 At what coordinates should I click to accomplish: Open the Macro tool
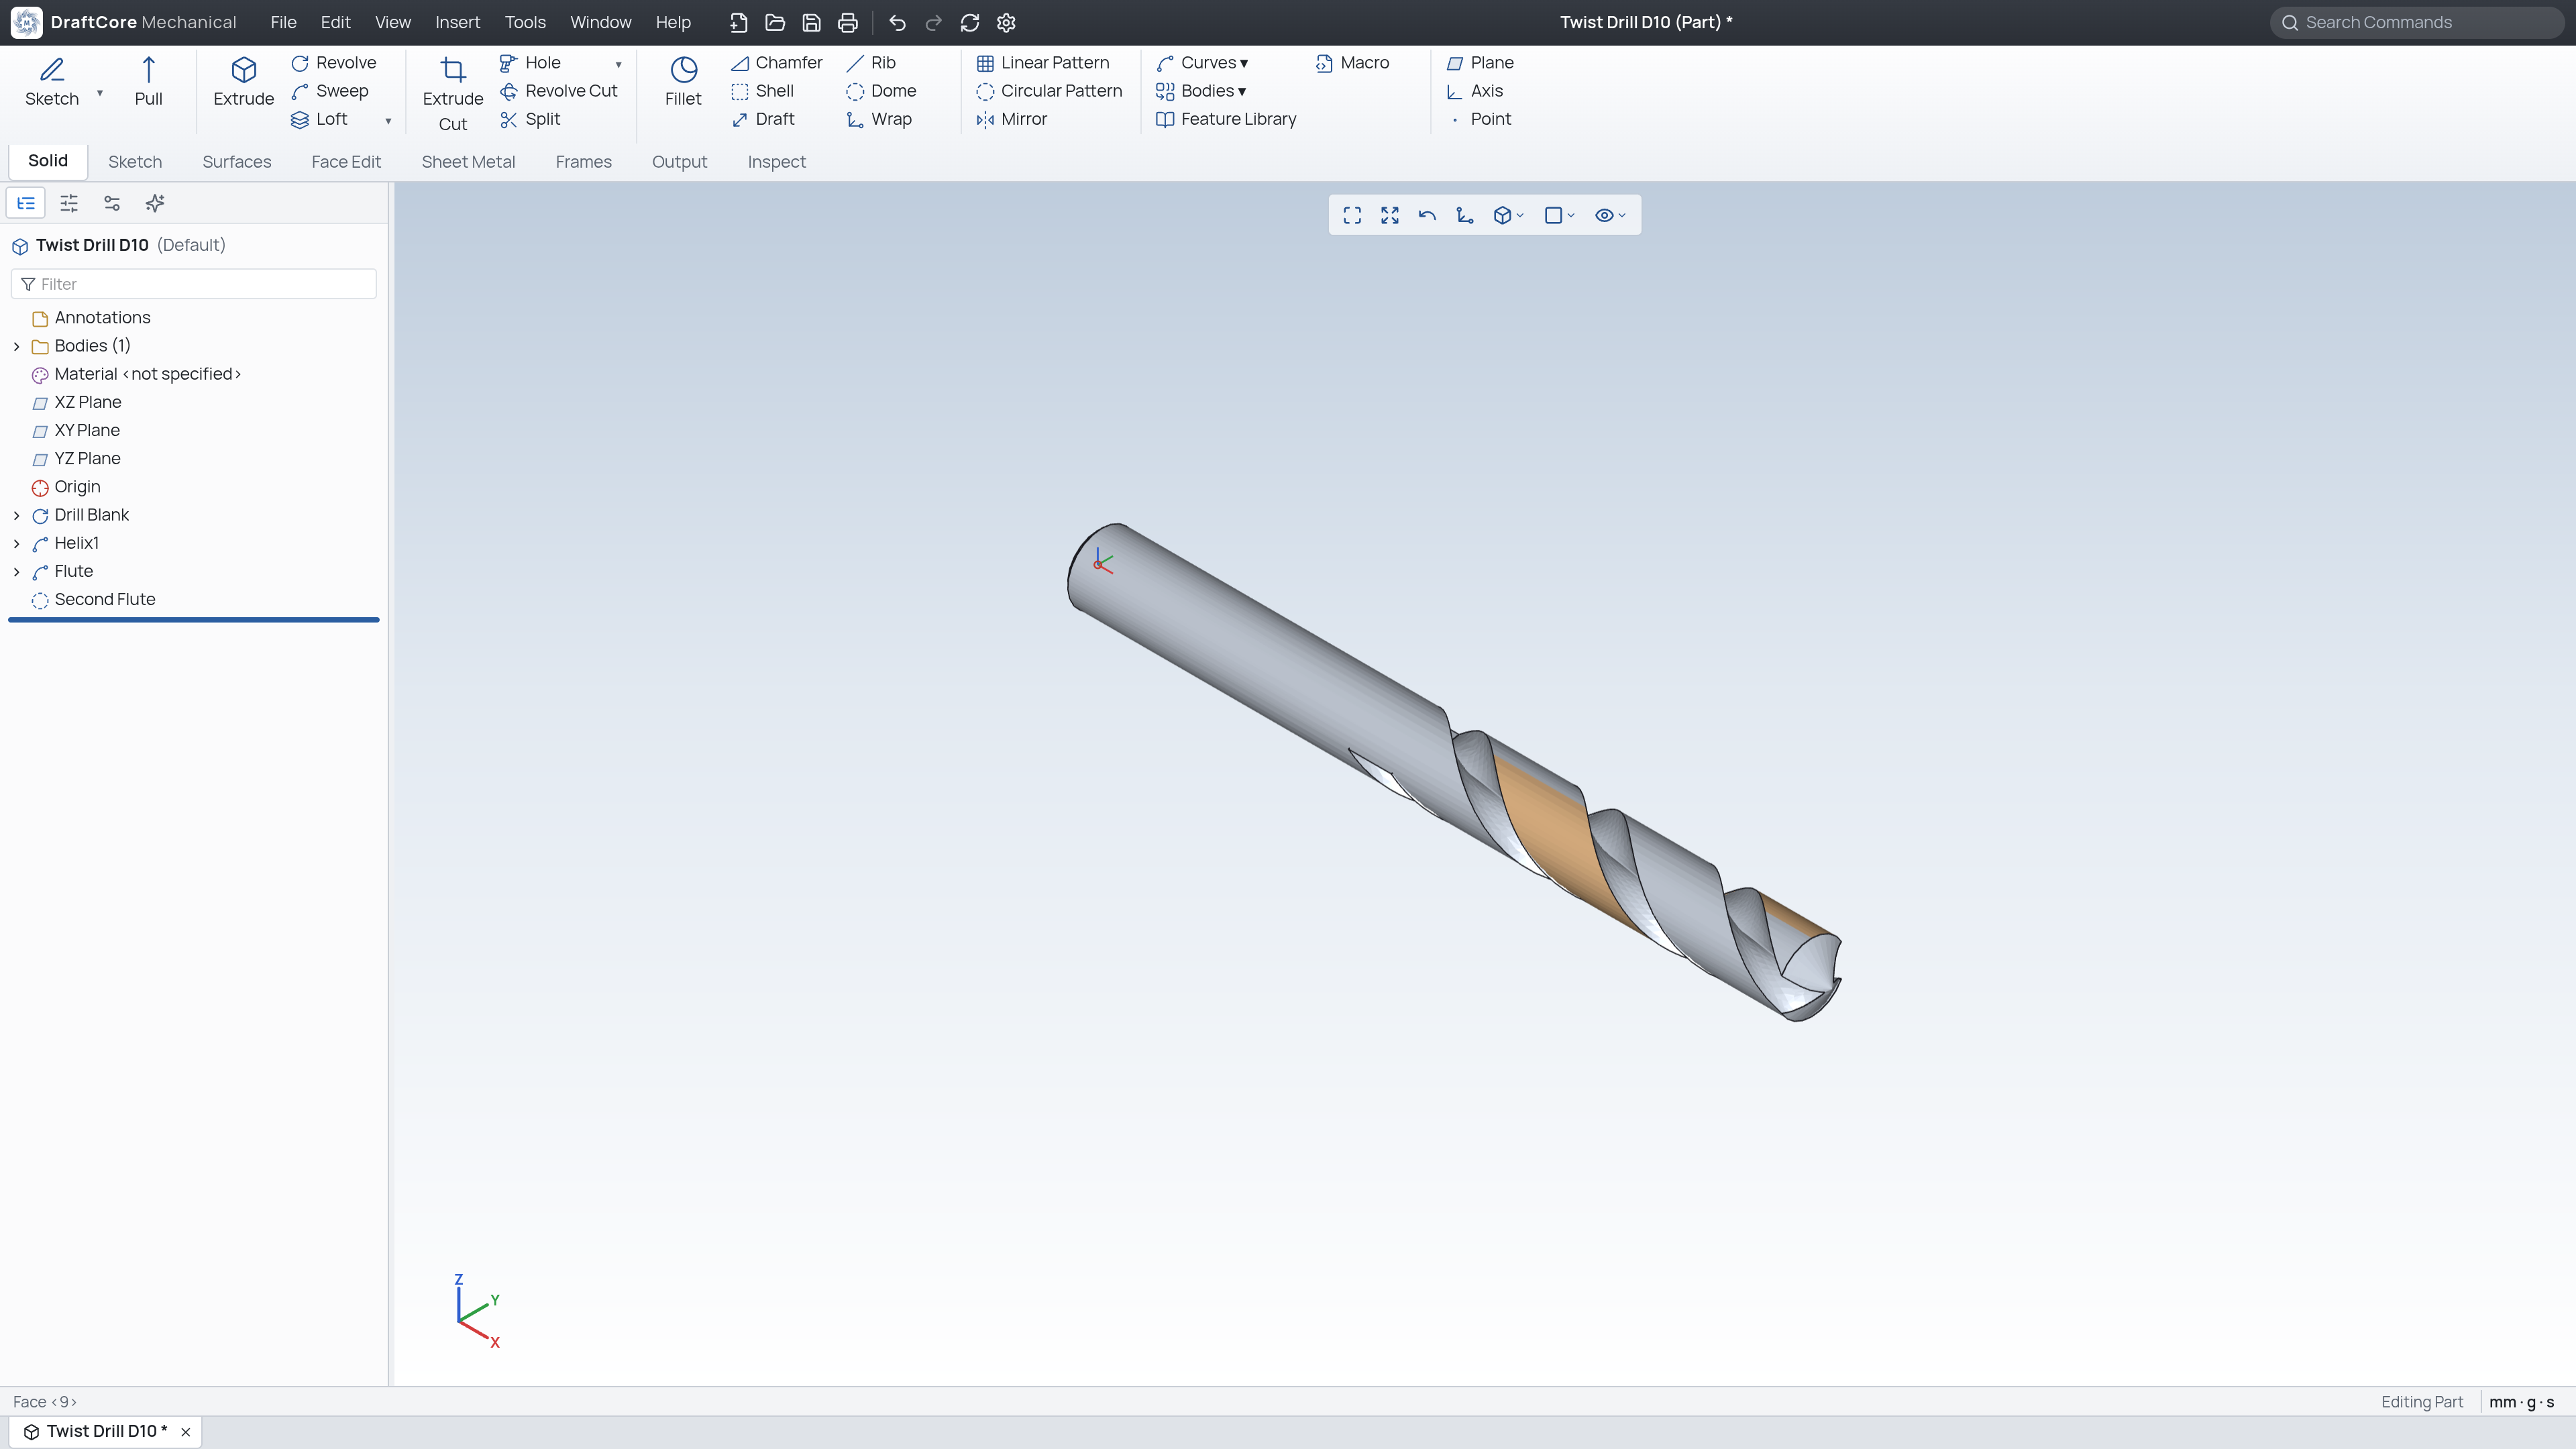[1353, 63]
